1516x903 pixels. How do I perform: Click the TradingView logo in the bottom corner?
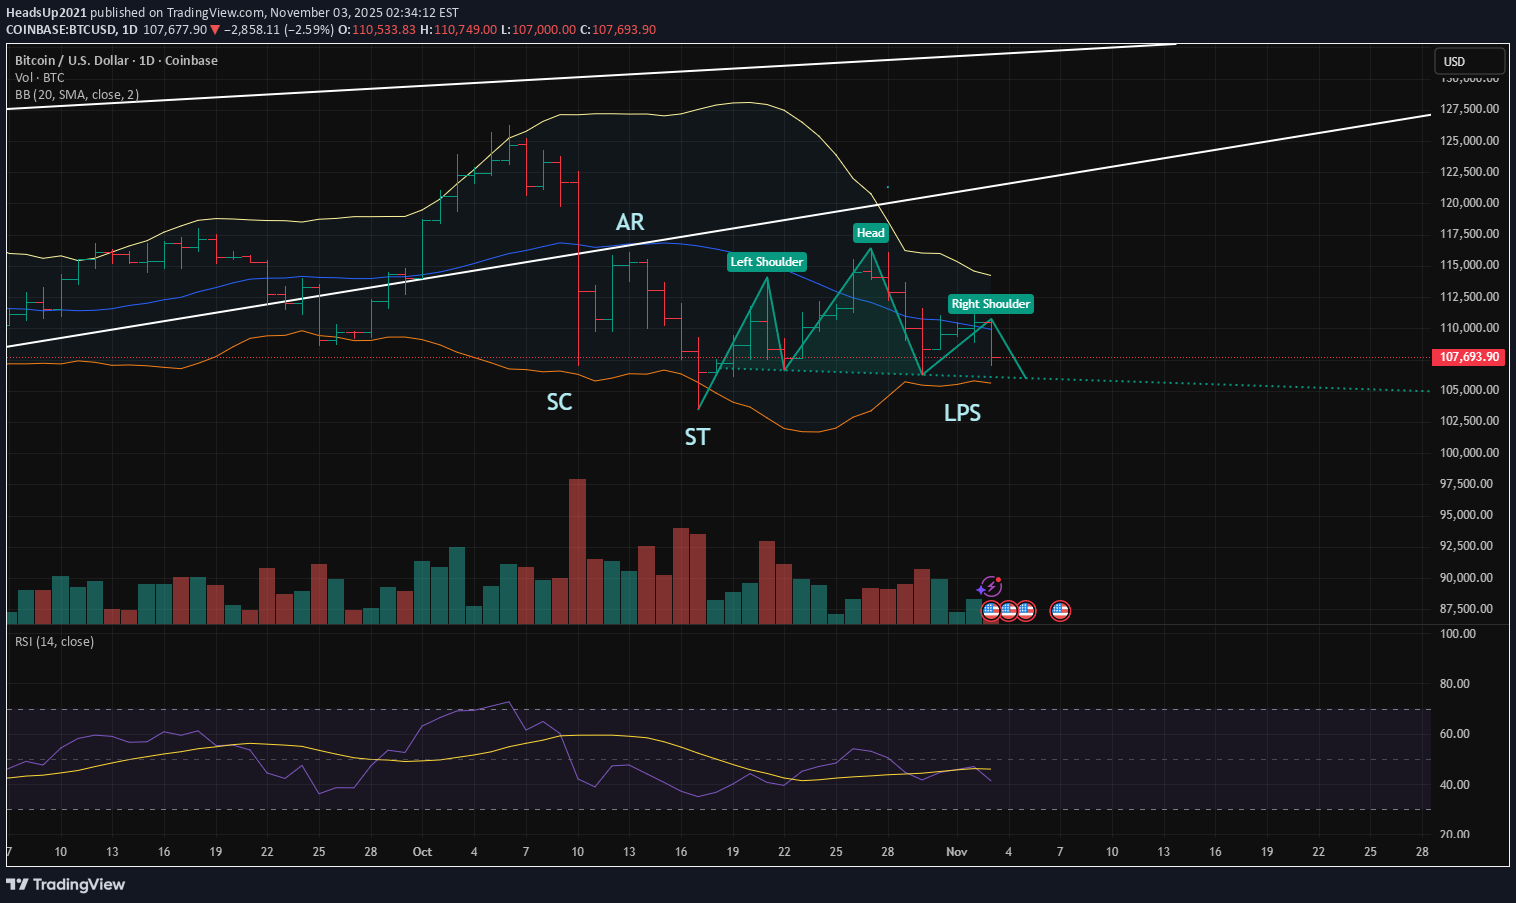click(x=66, y=885)
